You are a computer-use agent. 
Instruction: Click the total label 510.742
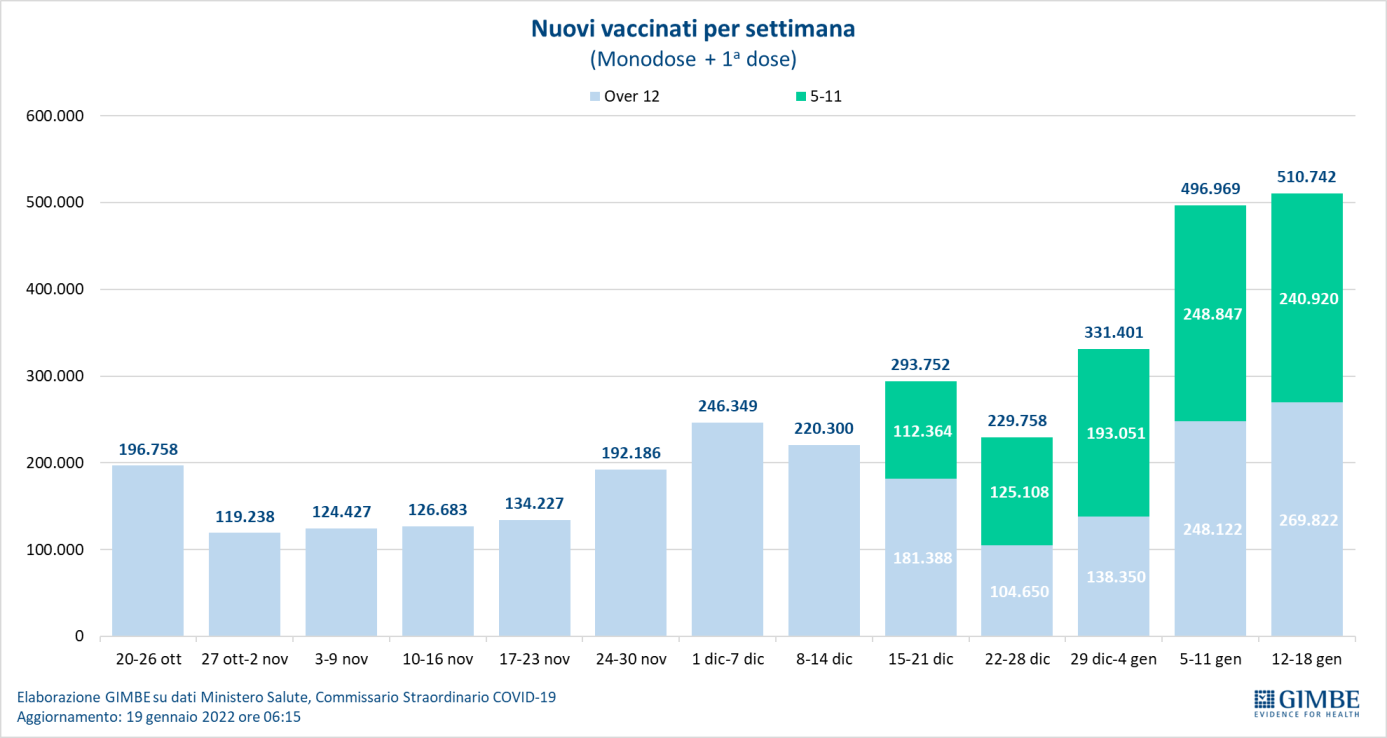(1307, 177)
